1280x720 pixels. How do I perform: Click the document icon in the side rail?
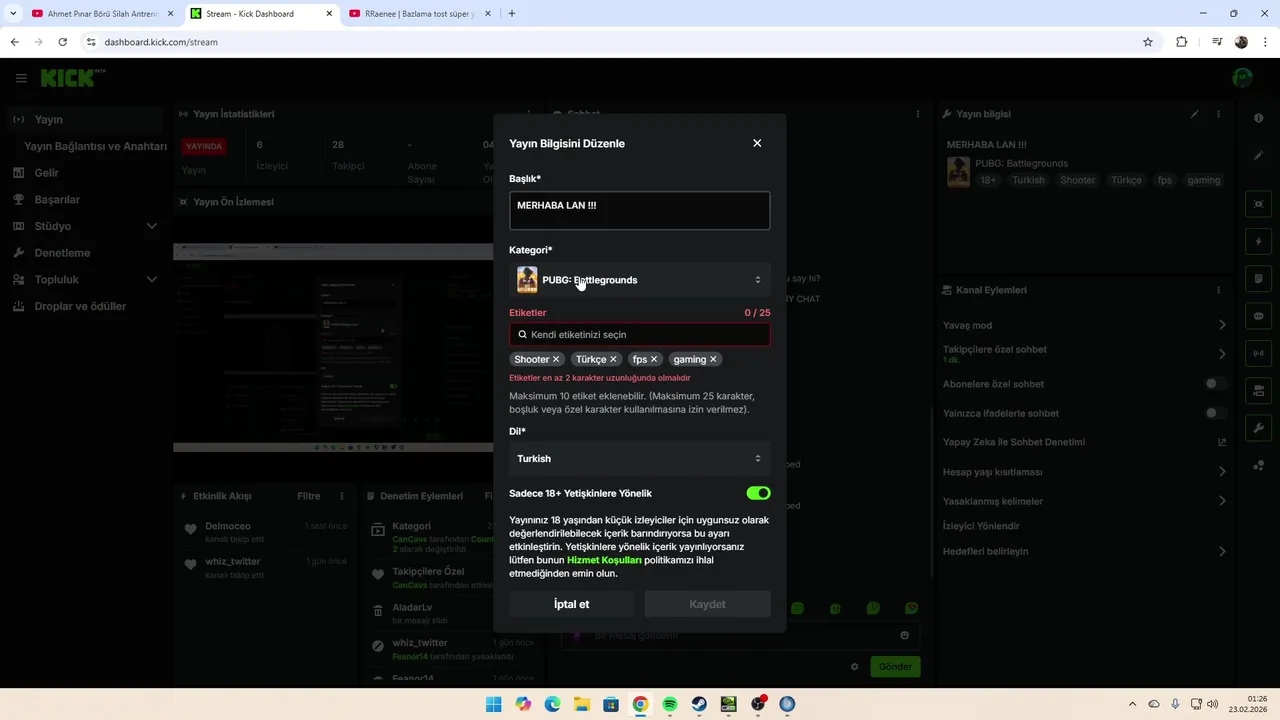tap(1258, 279)
